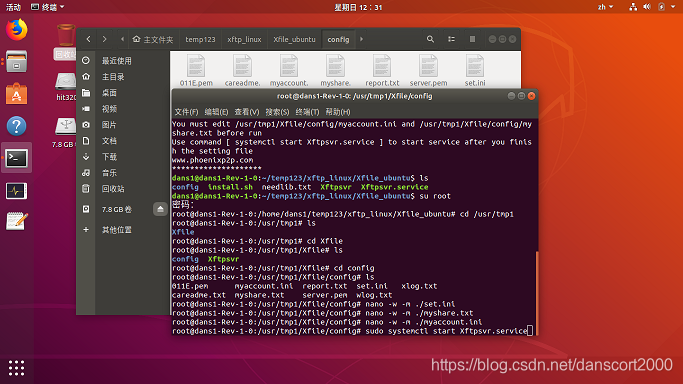683x384 pixels.
Task: Open clock and calendar in top bar
Action: [358, 7]
